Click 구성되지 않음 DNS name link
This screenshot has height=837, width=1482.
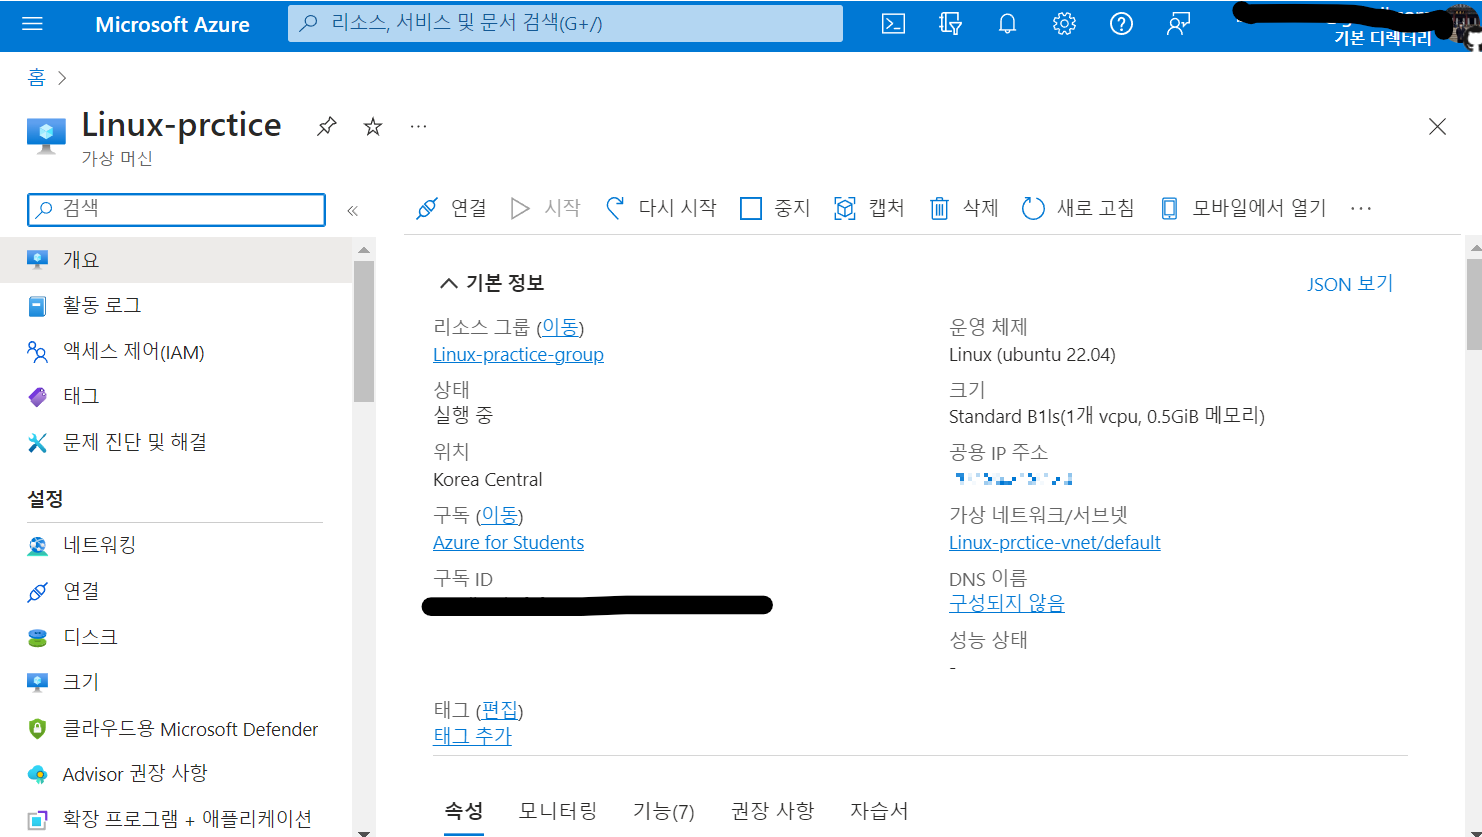pyautogui.click(x=1007, y=604)
